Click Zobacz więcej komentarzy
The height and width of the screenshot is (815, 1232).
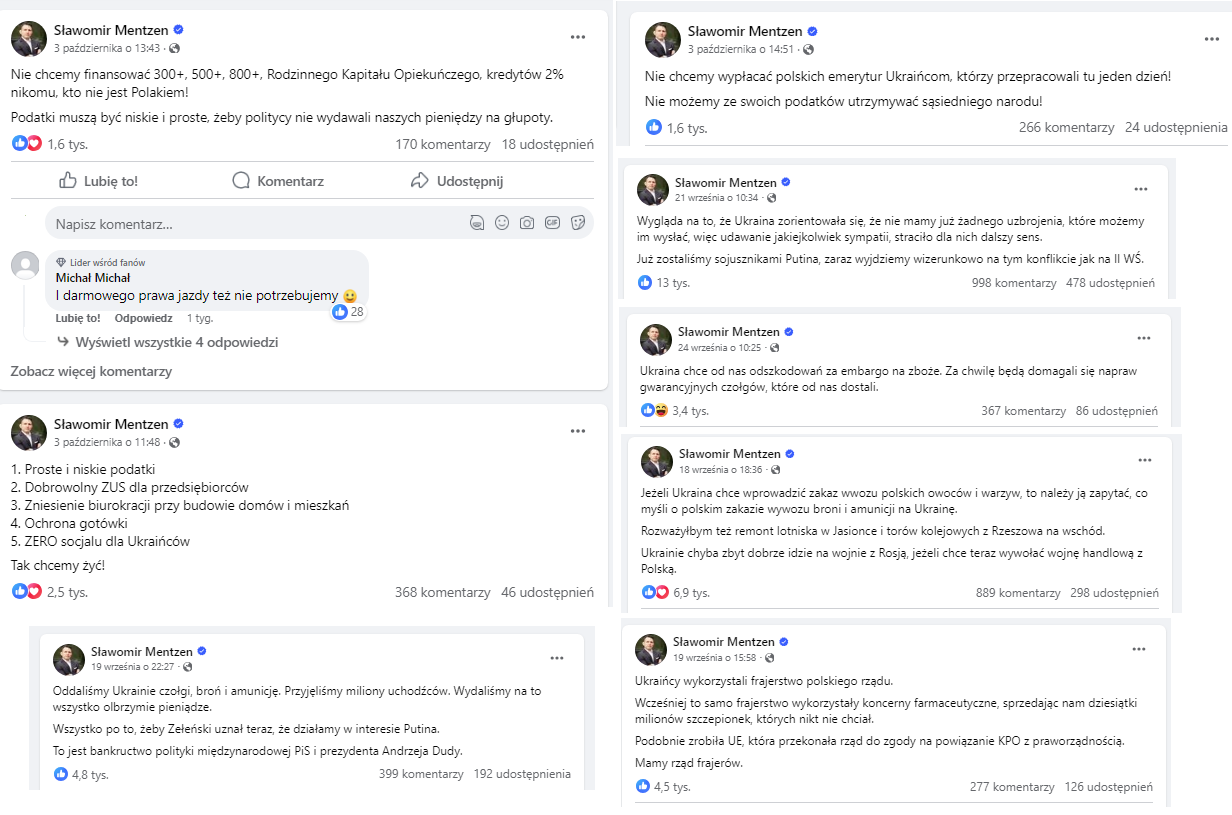point(91,371)
